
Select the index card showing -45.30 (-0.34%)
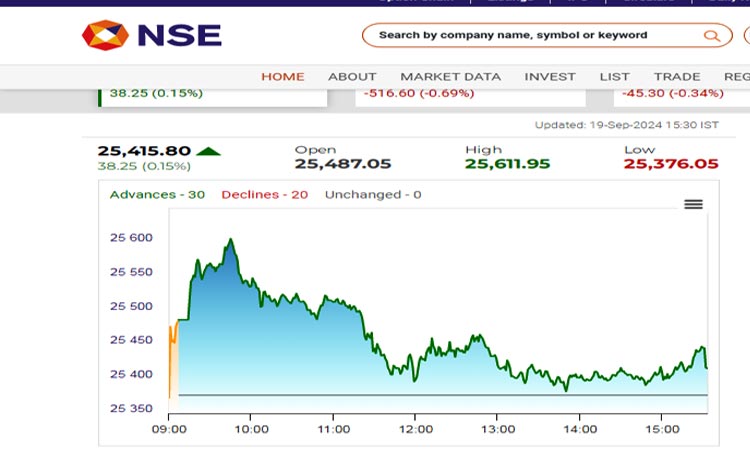coord(682,98)
